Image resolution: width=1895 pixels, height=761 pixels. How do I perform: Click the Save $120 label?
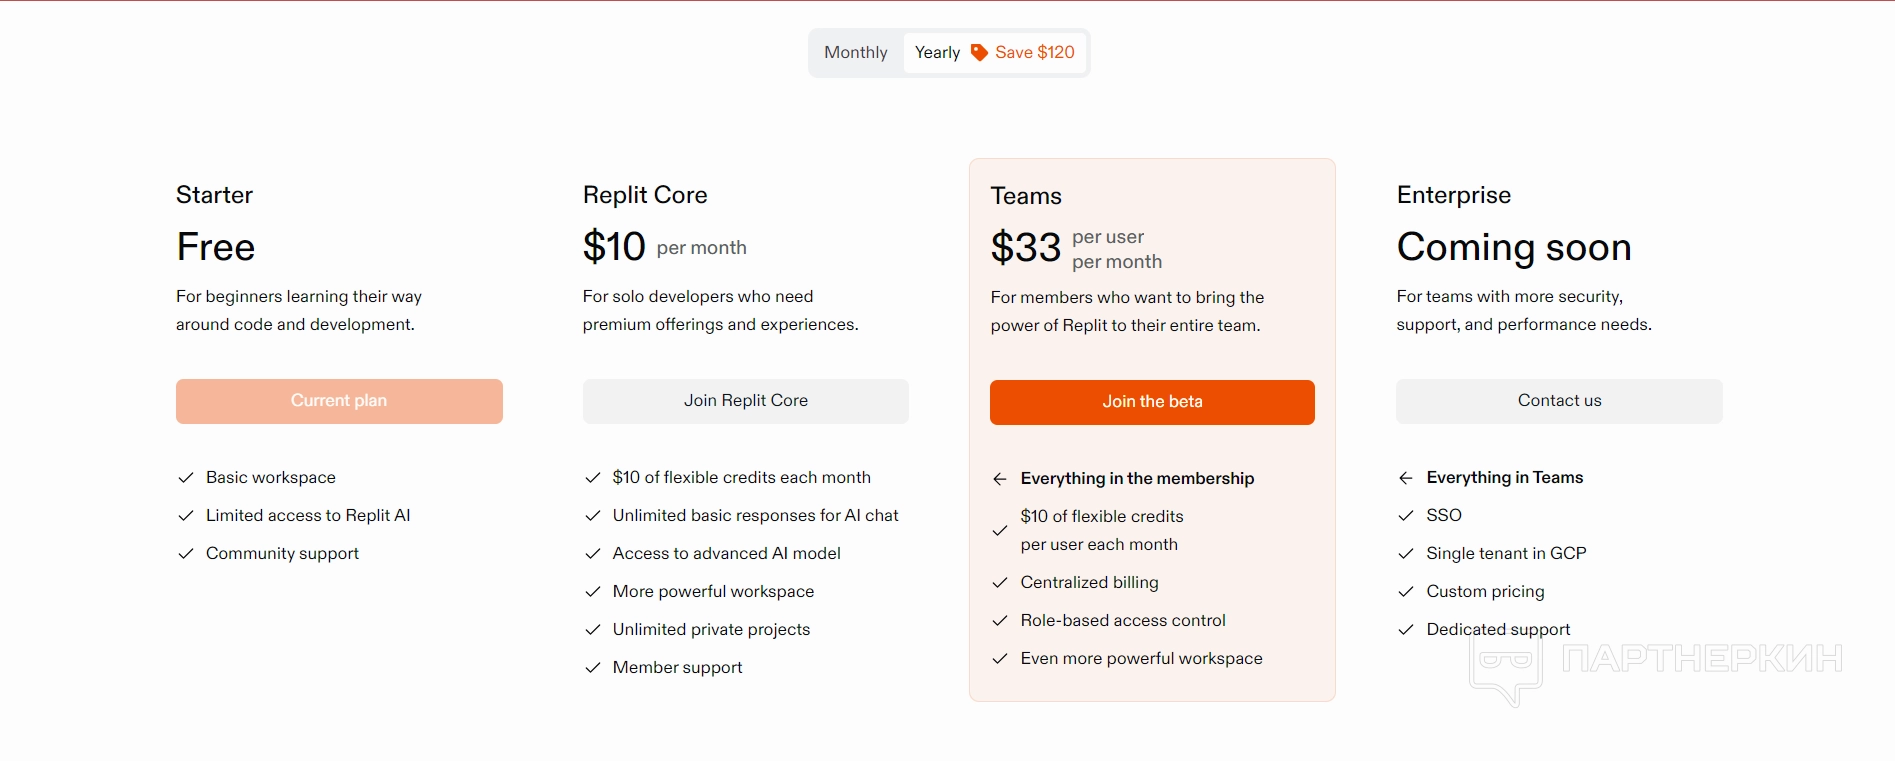pyautogui.click(x=1034, y=52)
